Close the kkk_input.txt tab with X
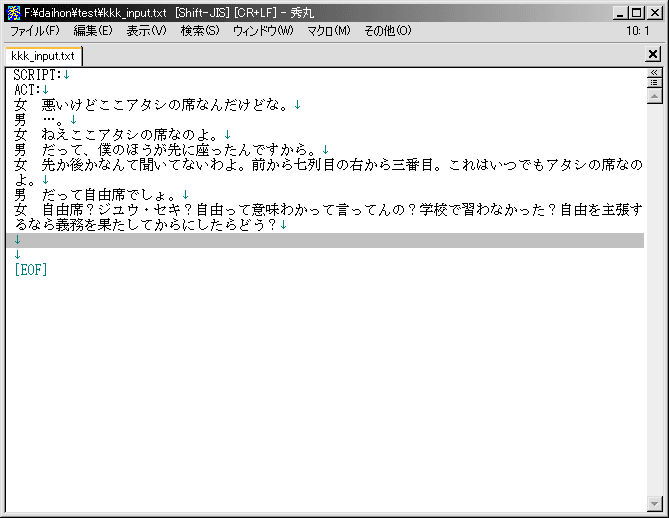The width and height of the screenshot is (669, 518). coord(653,54)
